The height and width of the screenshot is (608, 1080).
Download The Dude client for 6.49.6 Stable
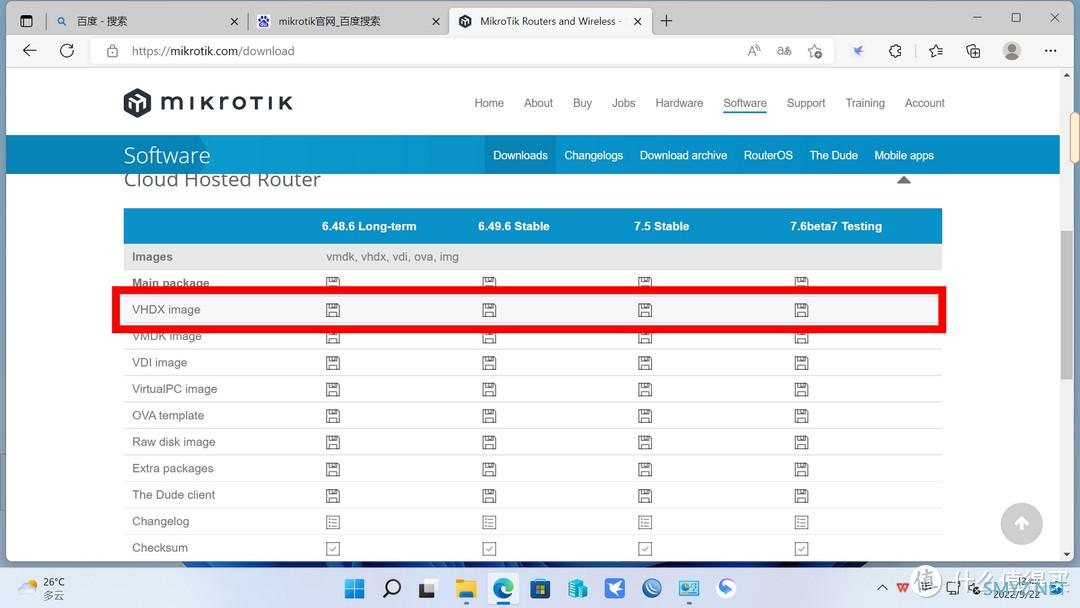click(x=489, y=496)
